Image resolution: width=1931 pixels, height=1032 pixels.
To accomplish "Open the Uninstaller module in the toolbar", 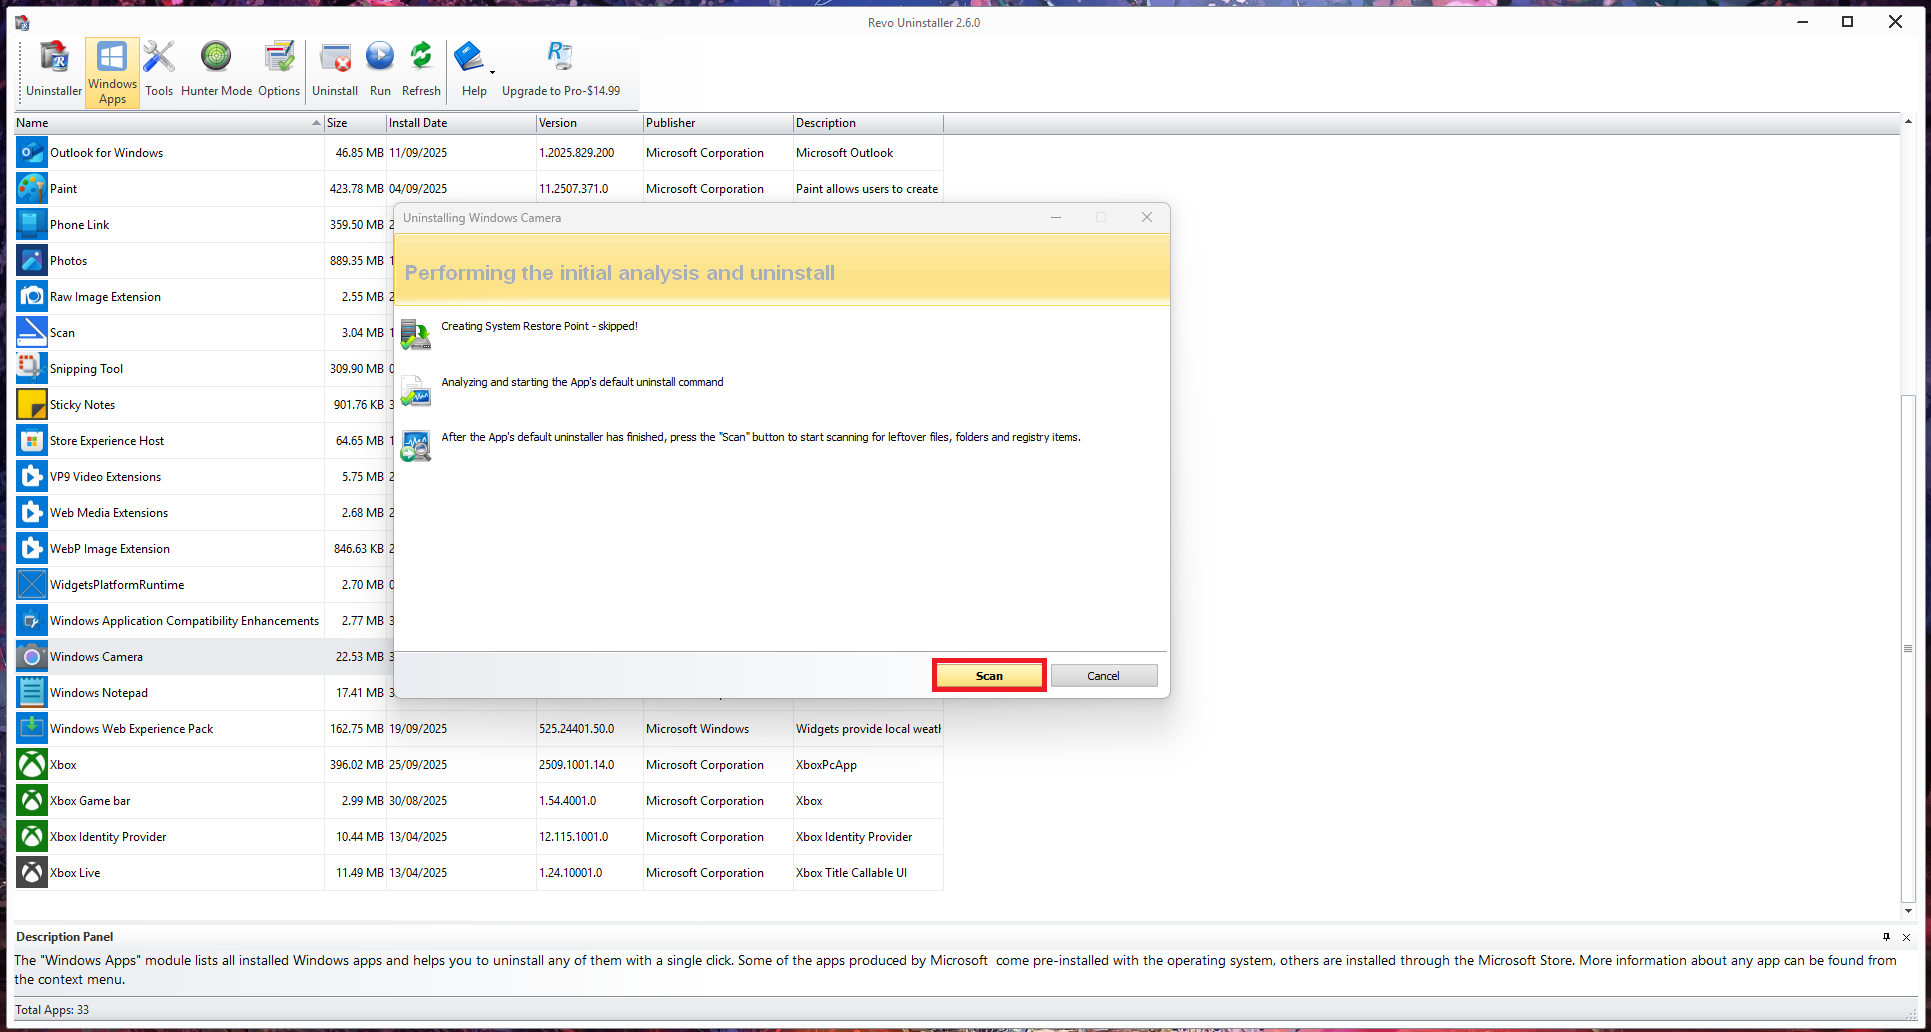I will point(54,70).
